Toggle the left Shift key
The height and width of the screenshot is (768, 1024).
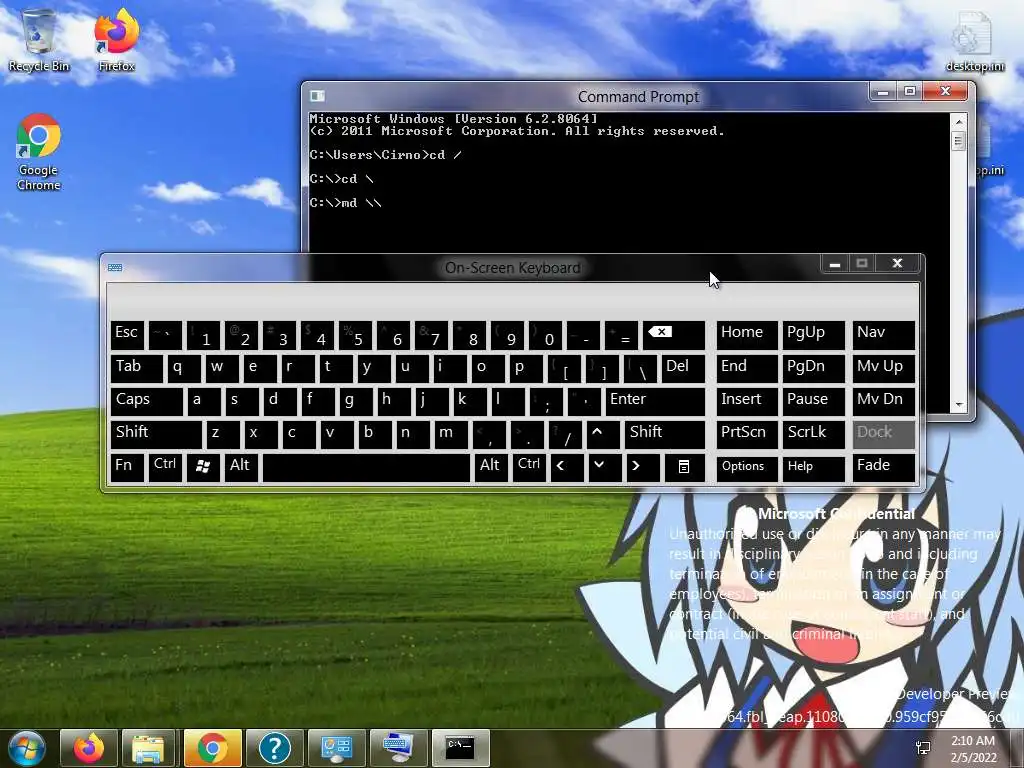pyautogui.click(x=156, y=434)
